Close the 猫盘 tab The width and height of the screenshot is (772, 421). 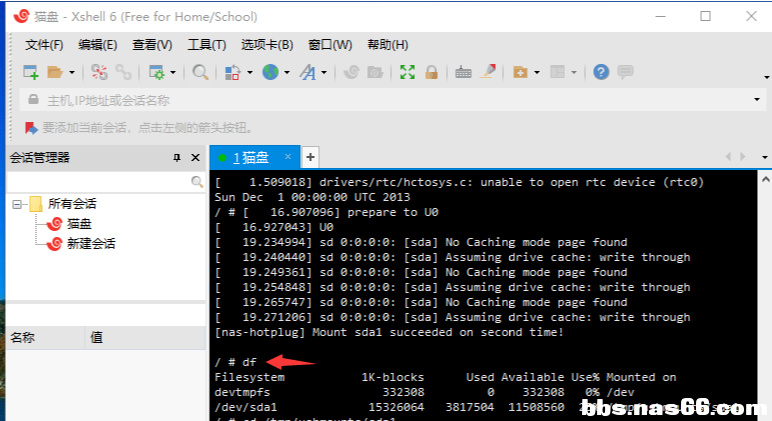coord(288,157)
